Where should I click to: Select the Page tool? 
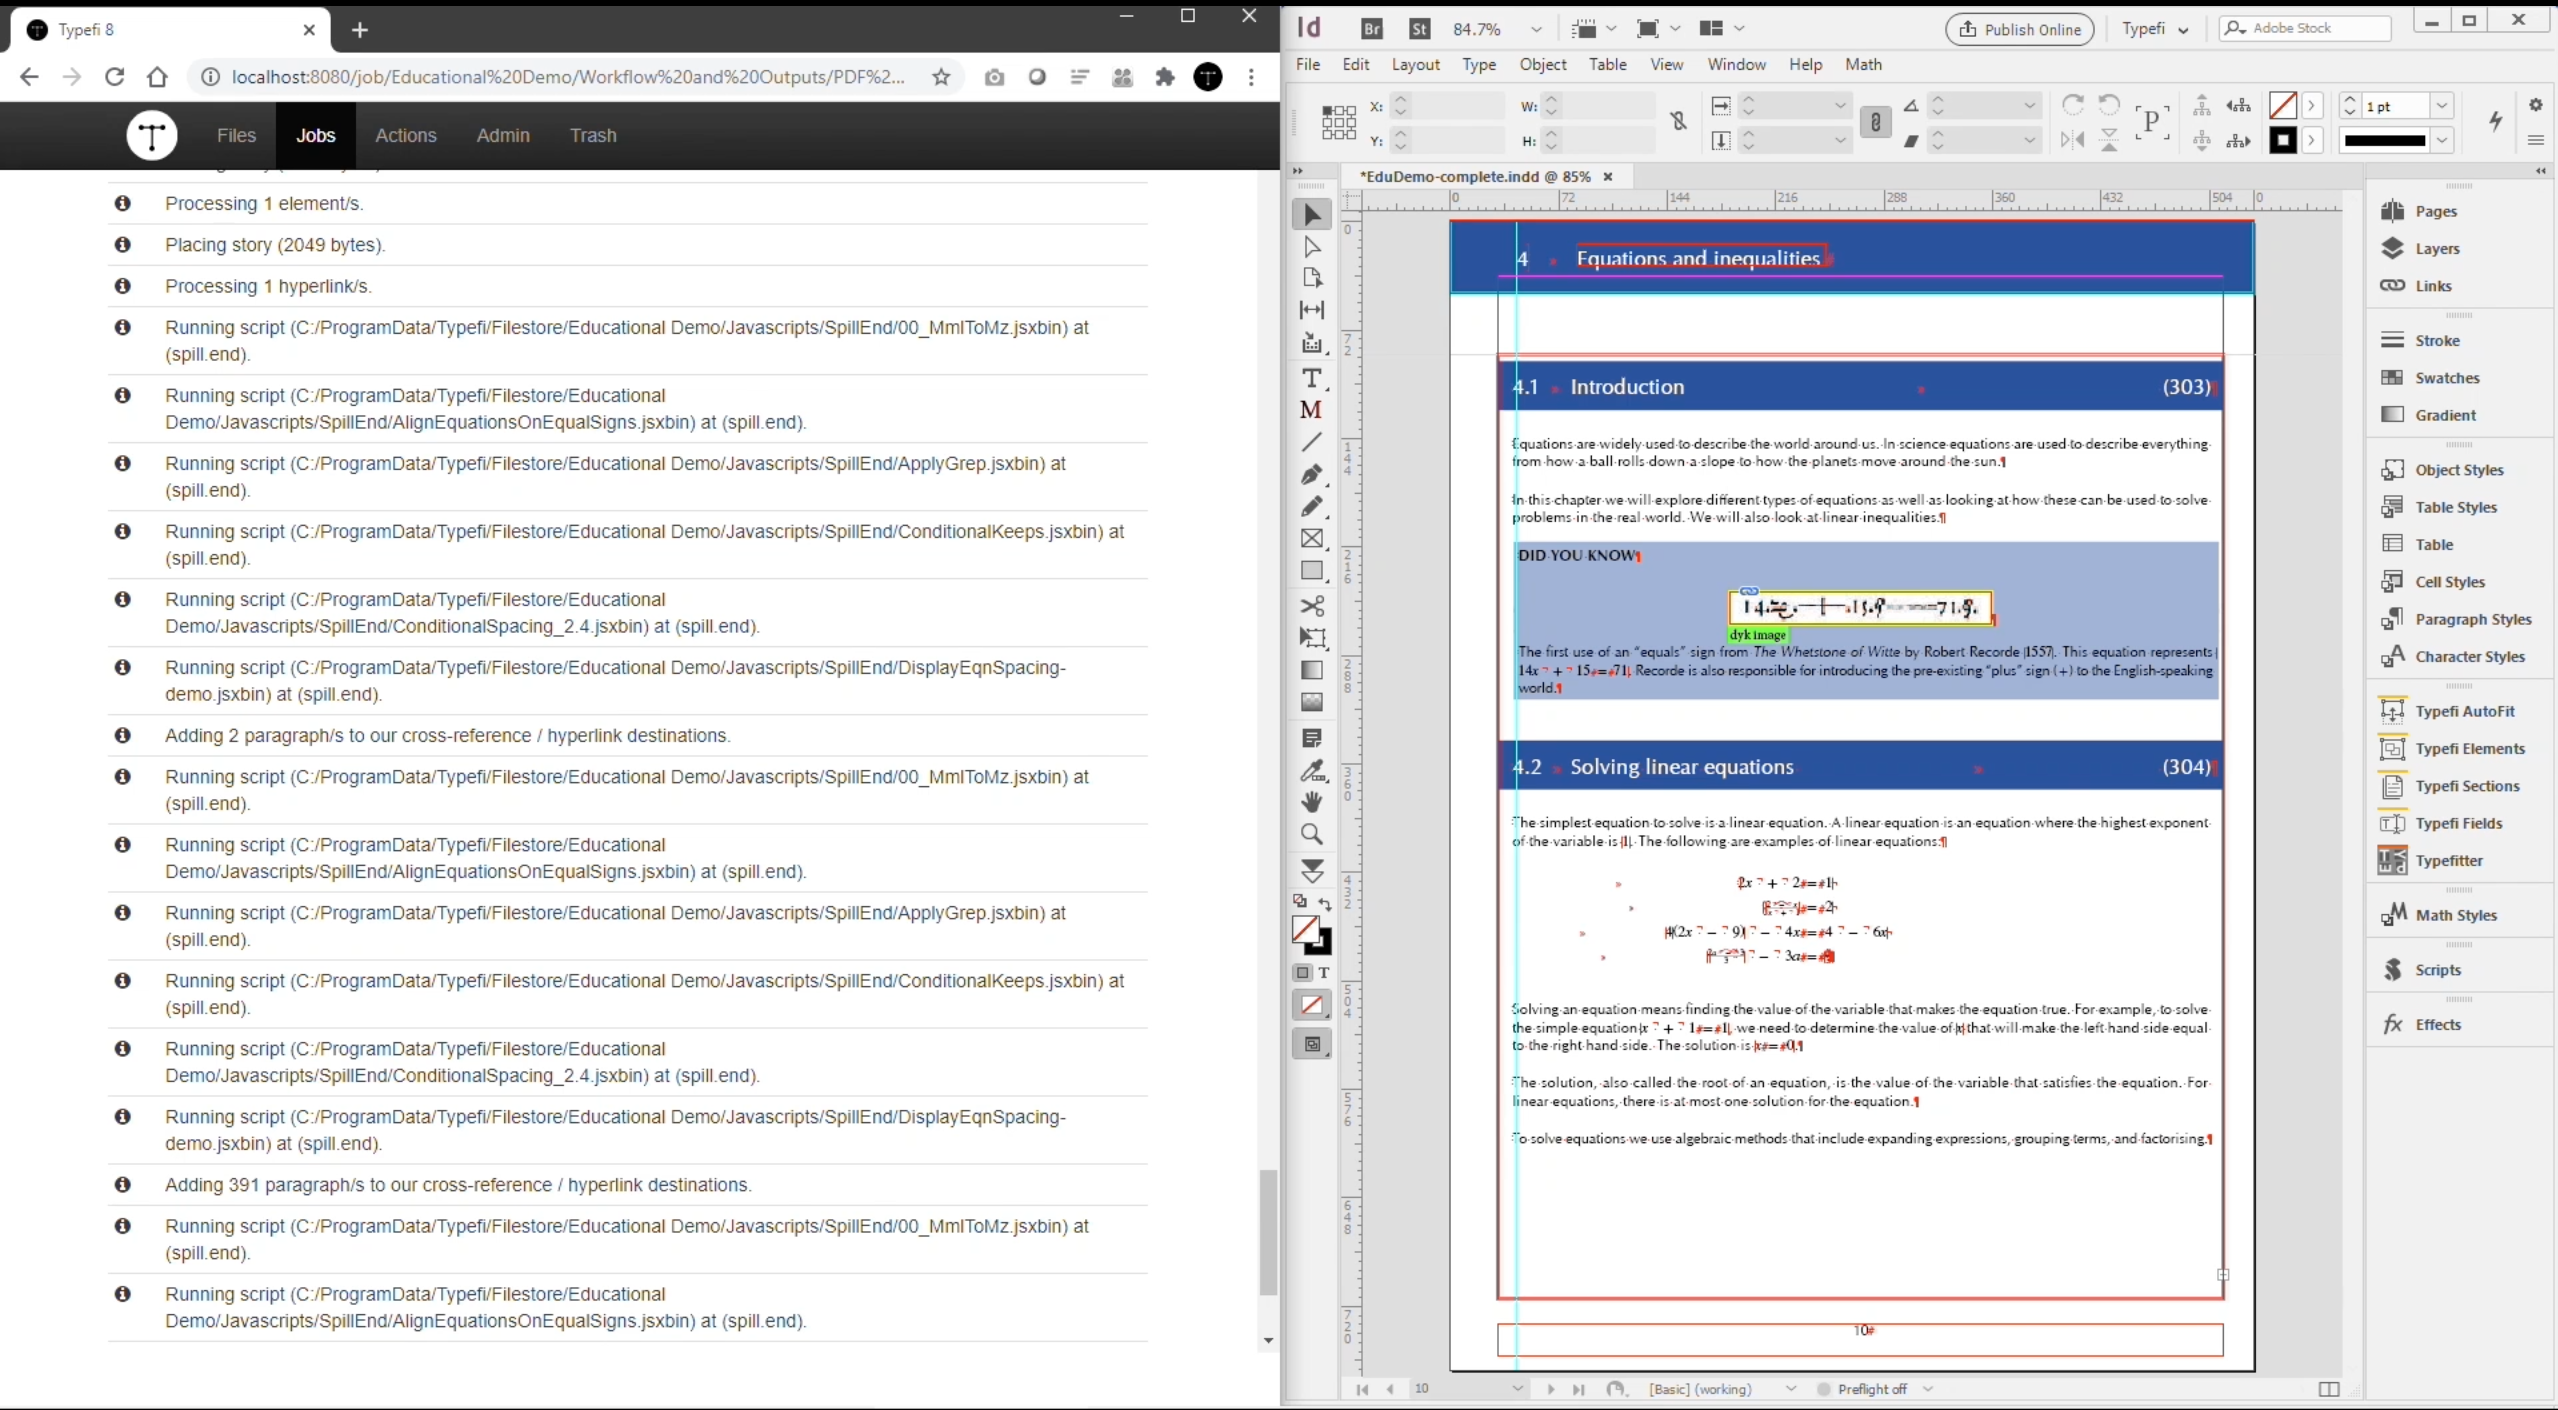tap(1312, 278)
